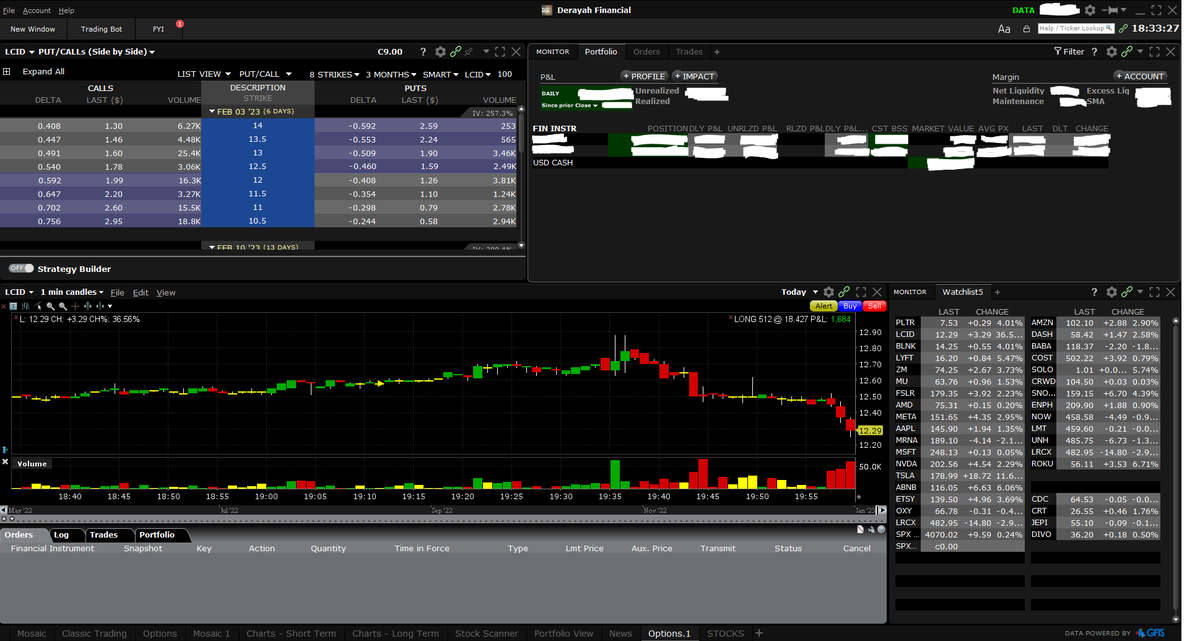Switch to Orders tab in Monitor panel

point(646,51)
